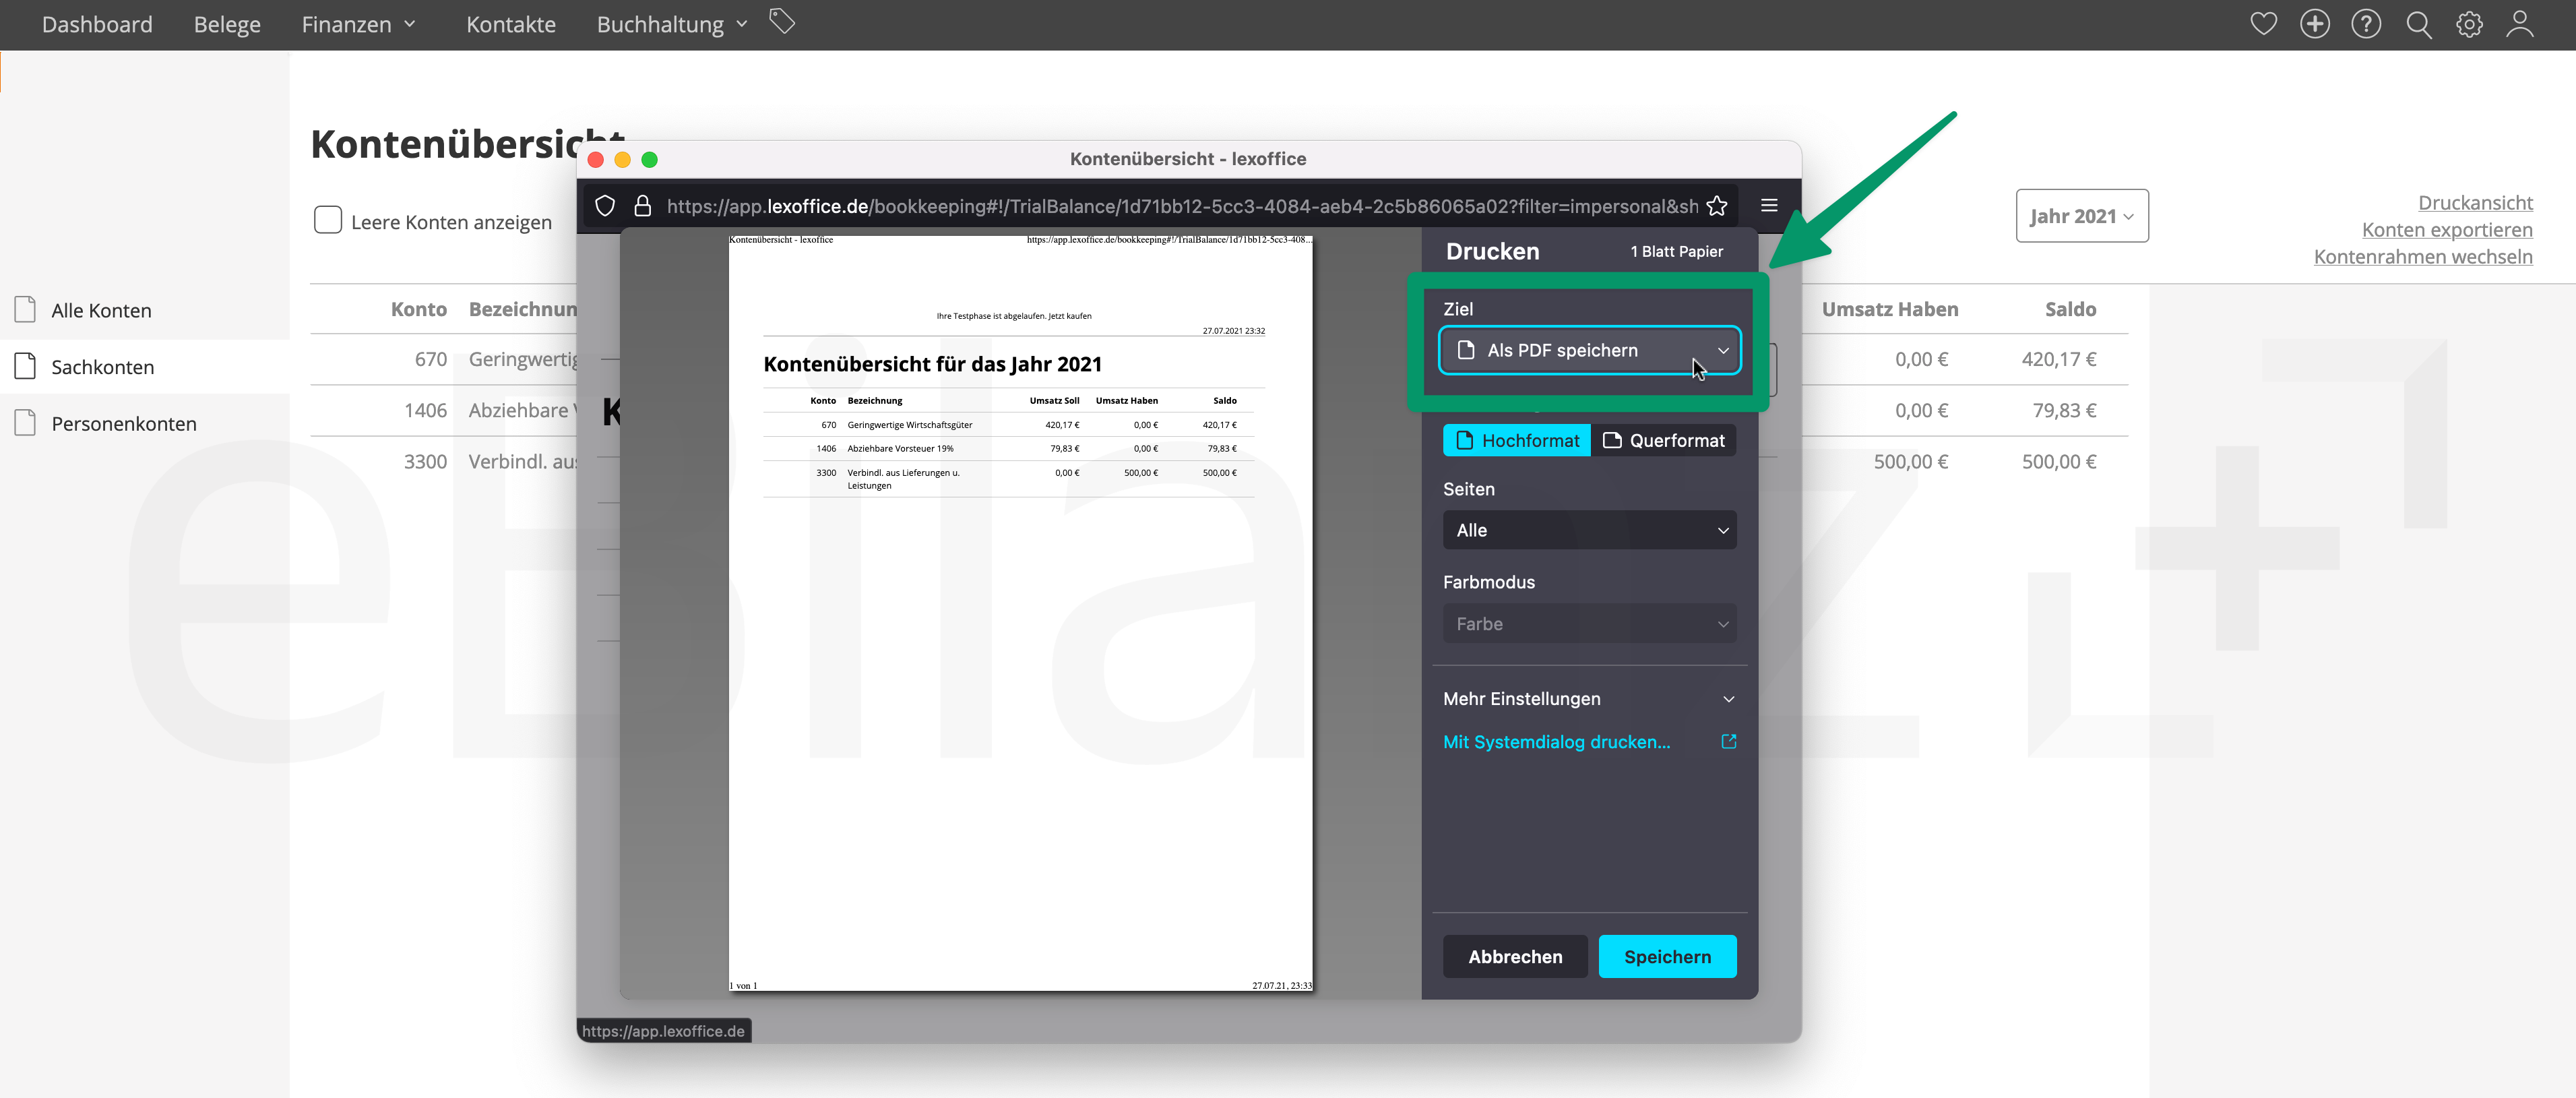Click the tag icon in navigation bar
This screenshot has width=2576, height=1098.
click(x=782, y=21)
